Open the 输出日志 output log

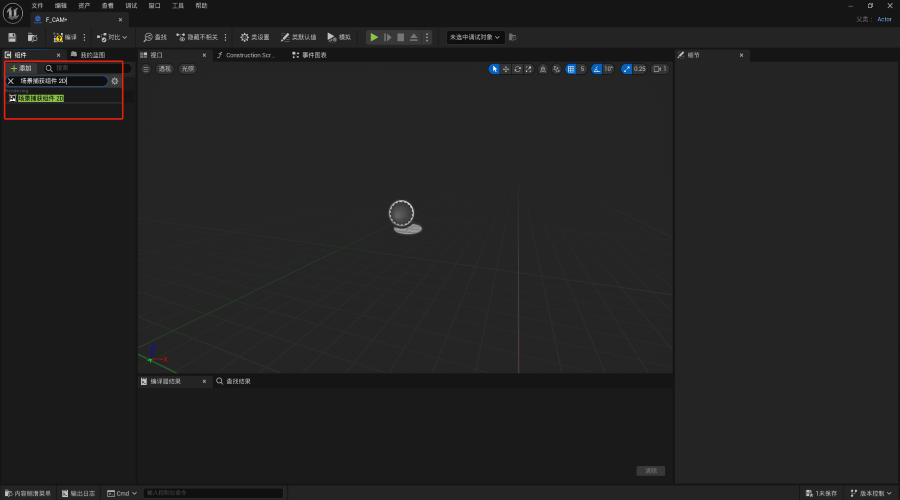tap(79, 493)
